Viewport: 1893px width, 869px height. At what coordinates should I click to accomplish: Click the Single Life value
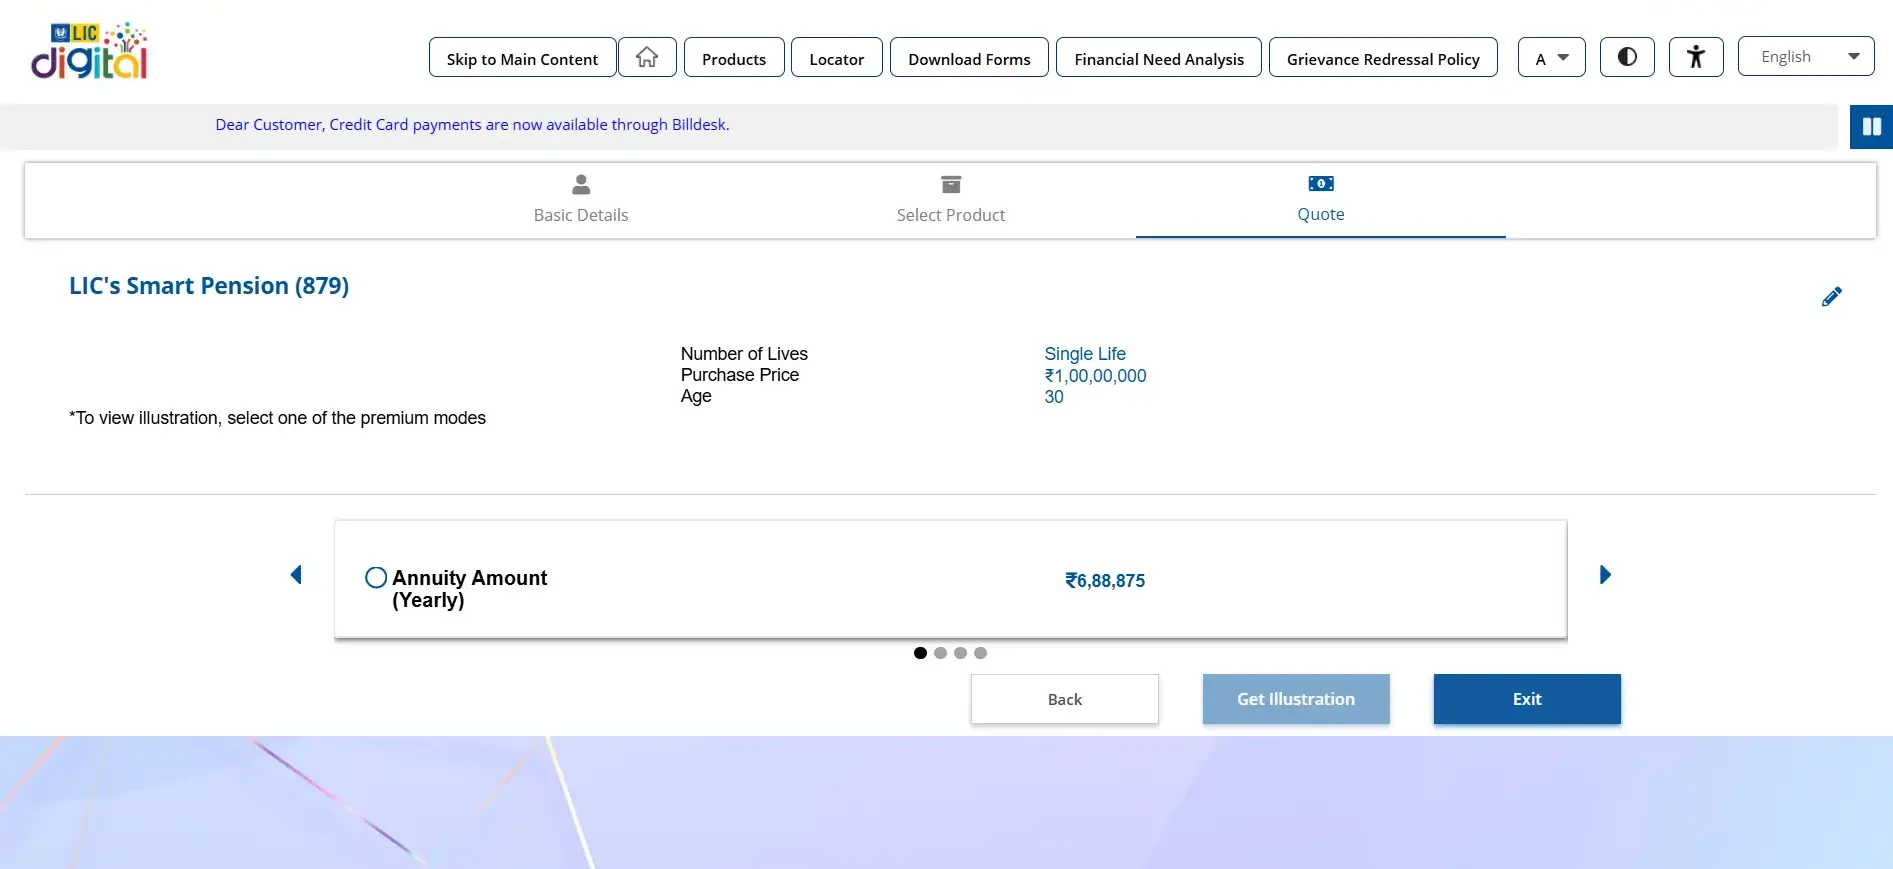pos(1085,354)
